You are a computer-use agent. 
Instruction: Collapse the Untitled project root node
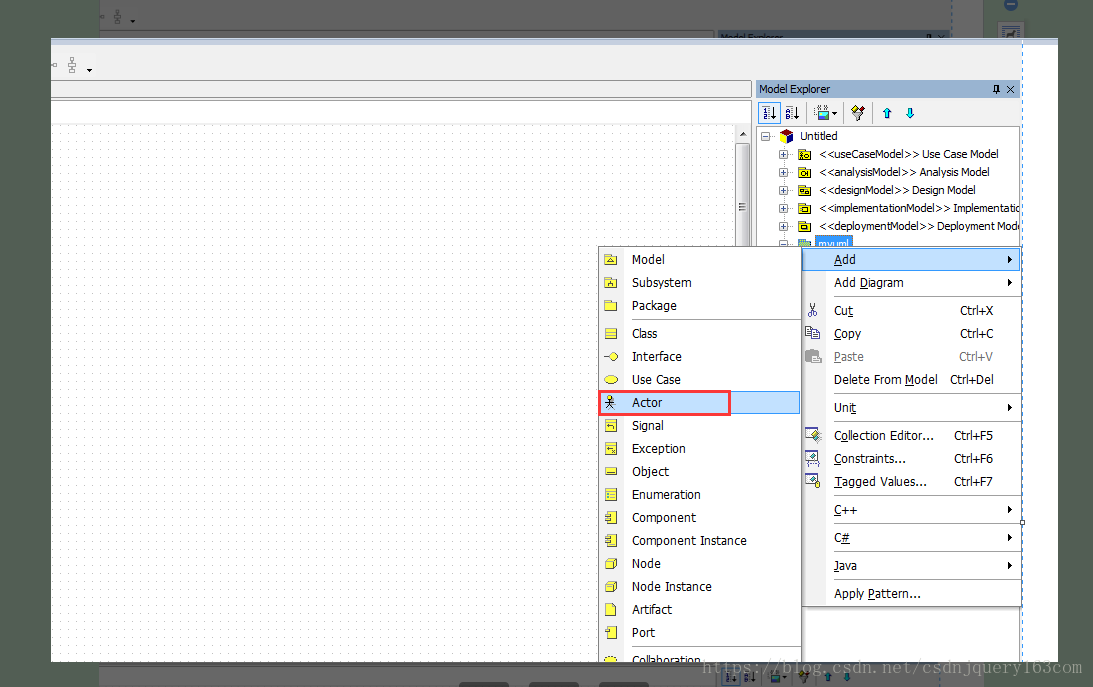[x=765, y=137]
